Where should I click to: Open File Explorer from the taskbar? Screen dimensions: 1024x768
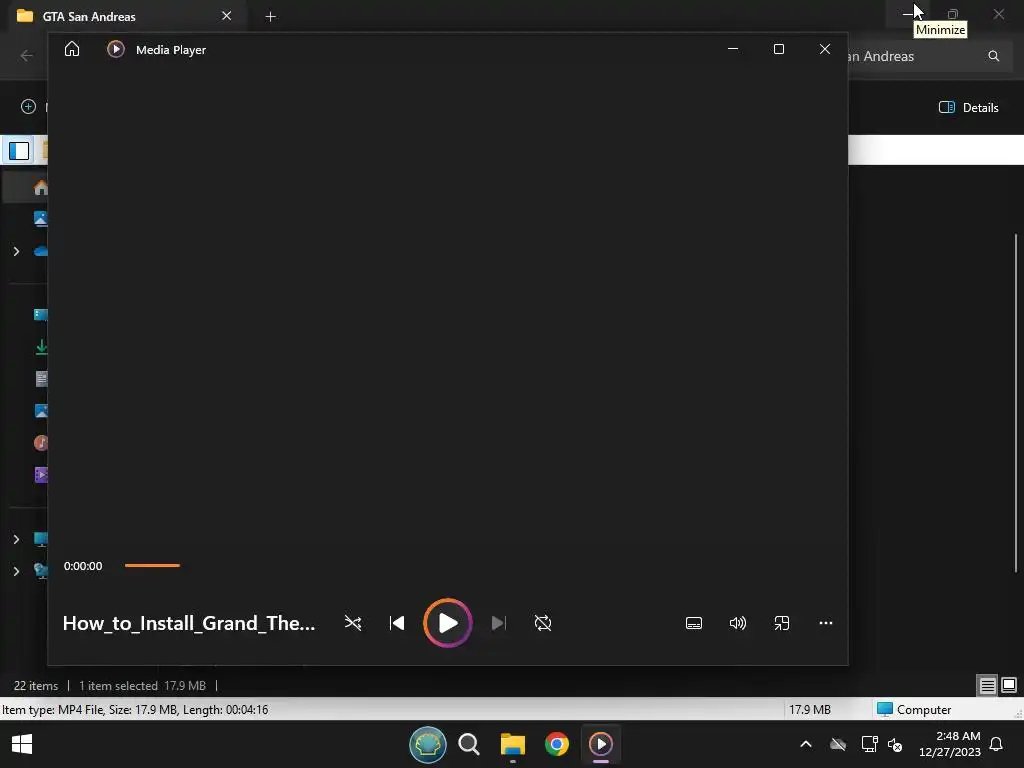(513, 744)
